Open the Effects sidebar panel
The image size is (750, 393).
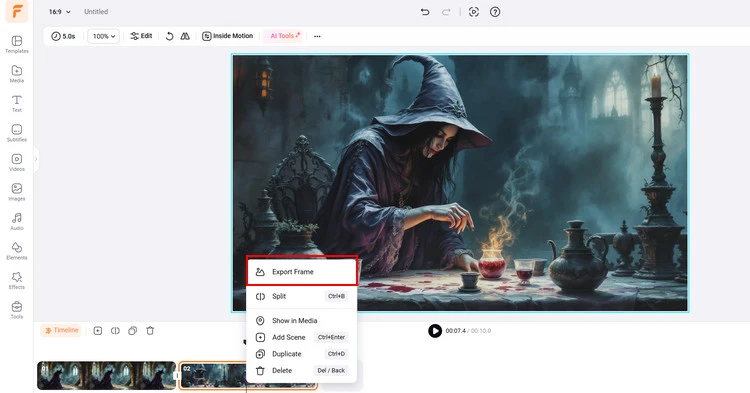coord(17,281)
